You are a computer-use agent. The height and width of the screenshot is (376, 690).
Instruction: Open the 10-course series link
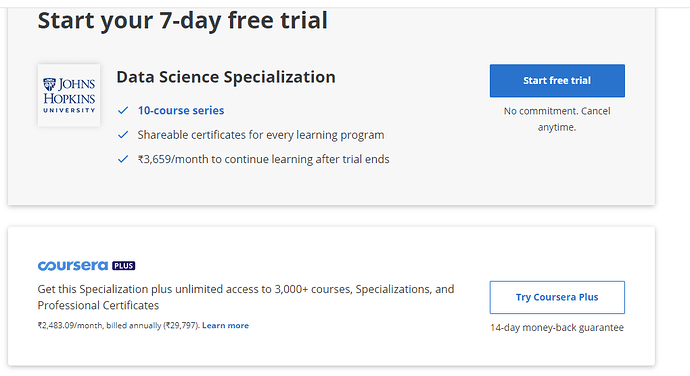click(181, 110)
